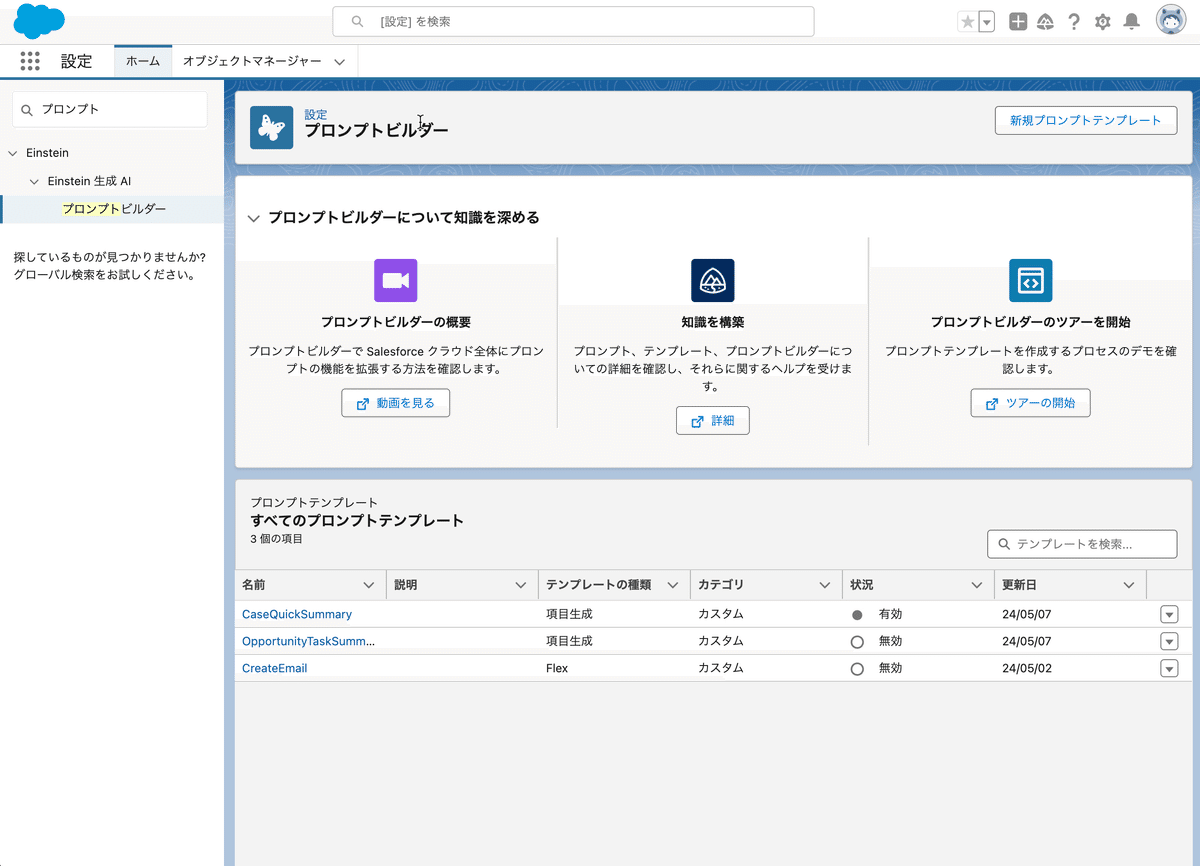Open the 状況 column menu chevron
1200x866 pixels.
tap(976, 585)
